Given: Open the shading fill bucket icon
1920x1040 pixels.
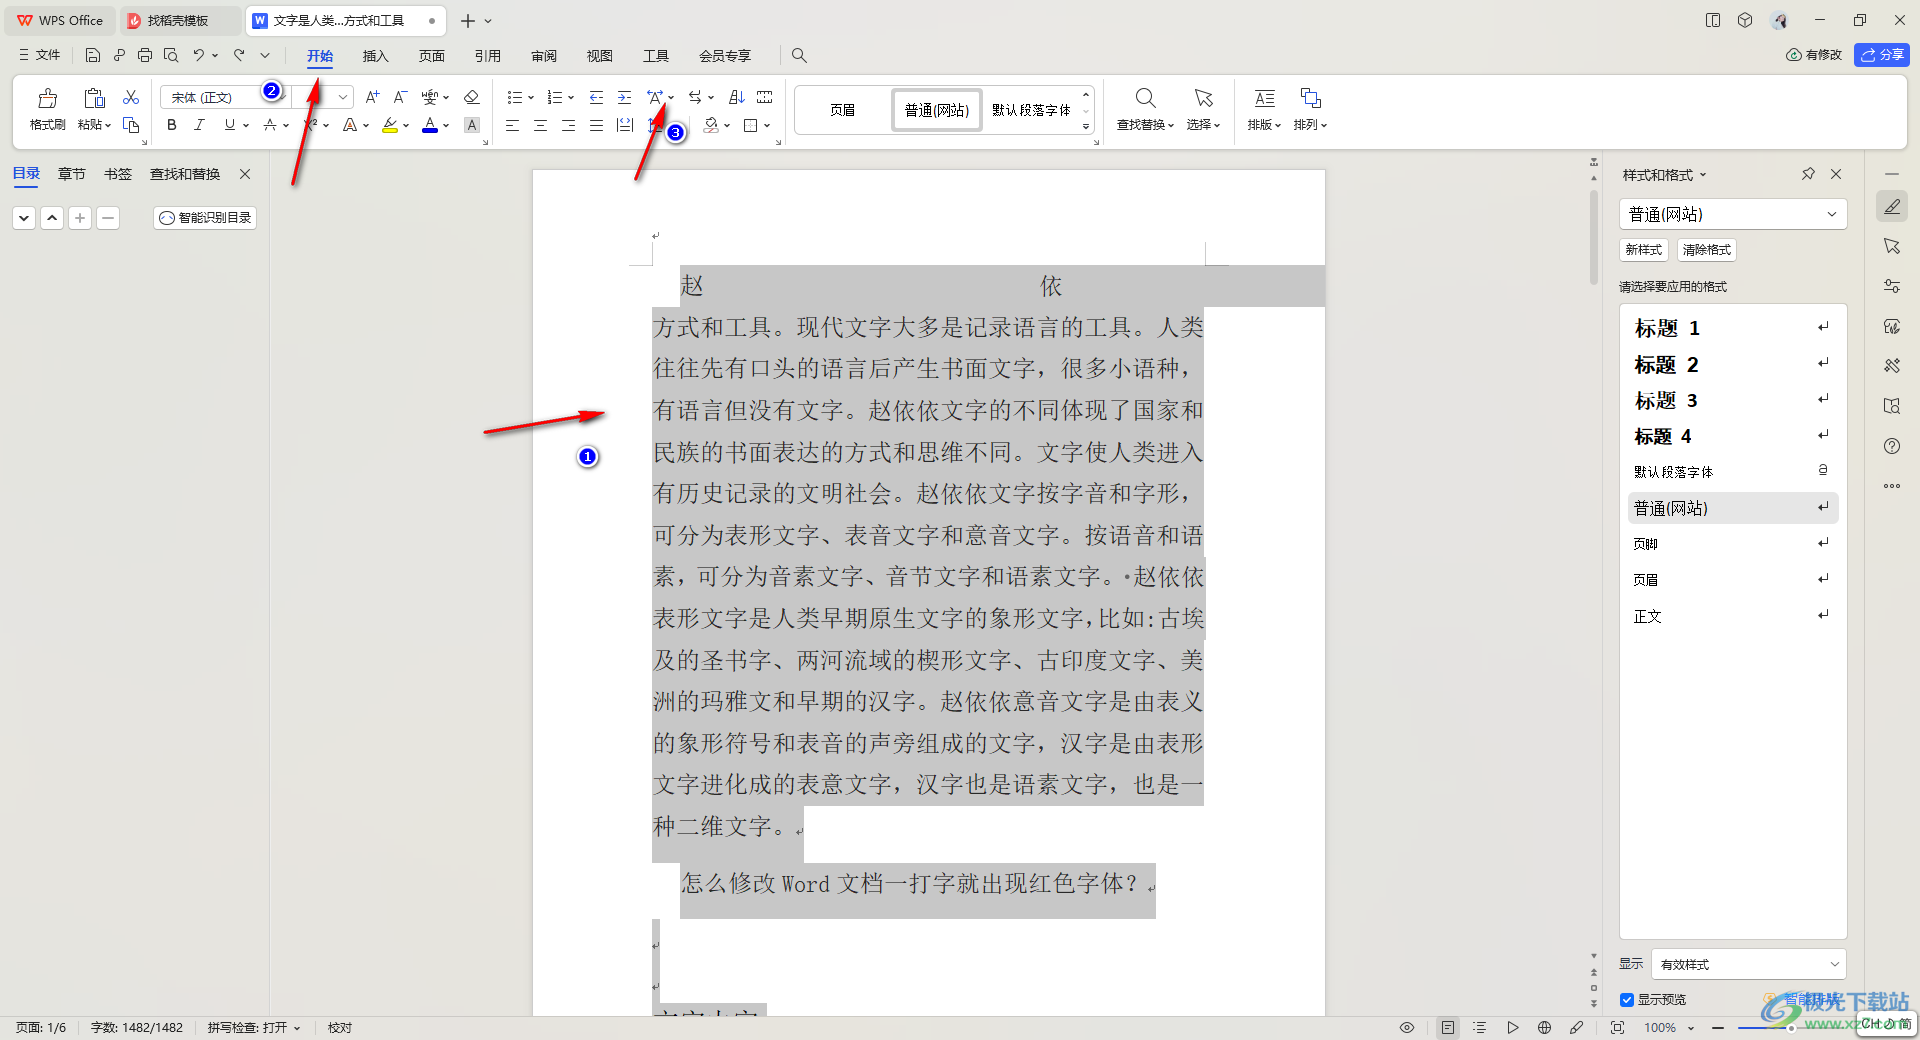Looking at the screenshot, I should click(x=711, y=125).
